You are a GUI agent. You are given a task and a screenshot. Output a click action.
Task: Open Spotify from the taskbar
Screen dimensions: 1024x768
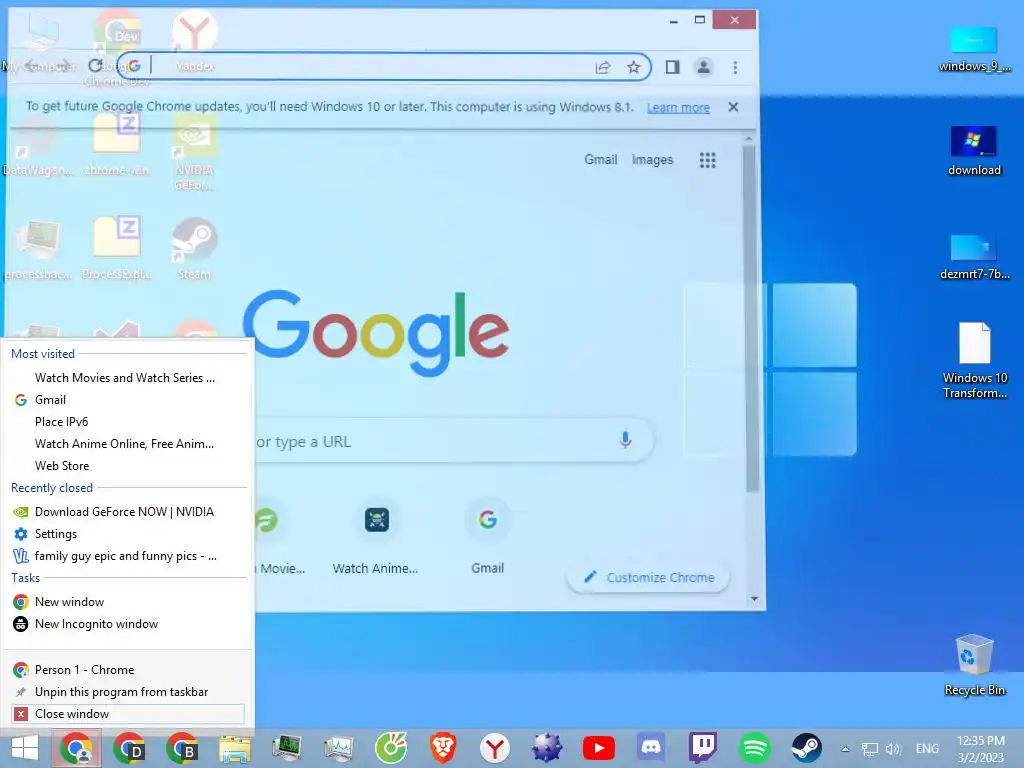point(754,748)
